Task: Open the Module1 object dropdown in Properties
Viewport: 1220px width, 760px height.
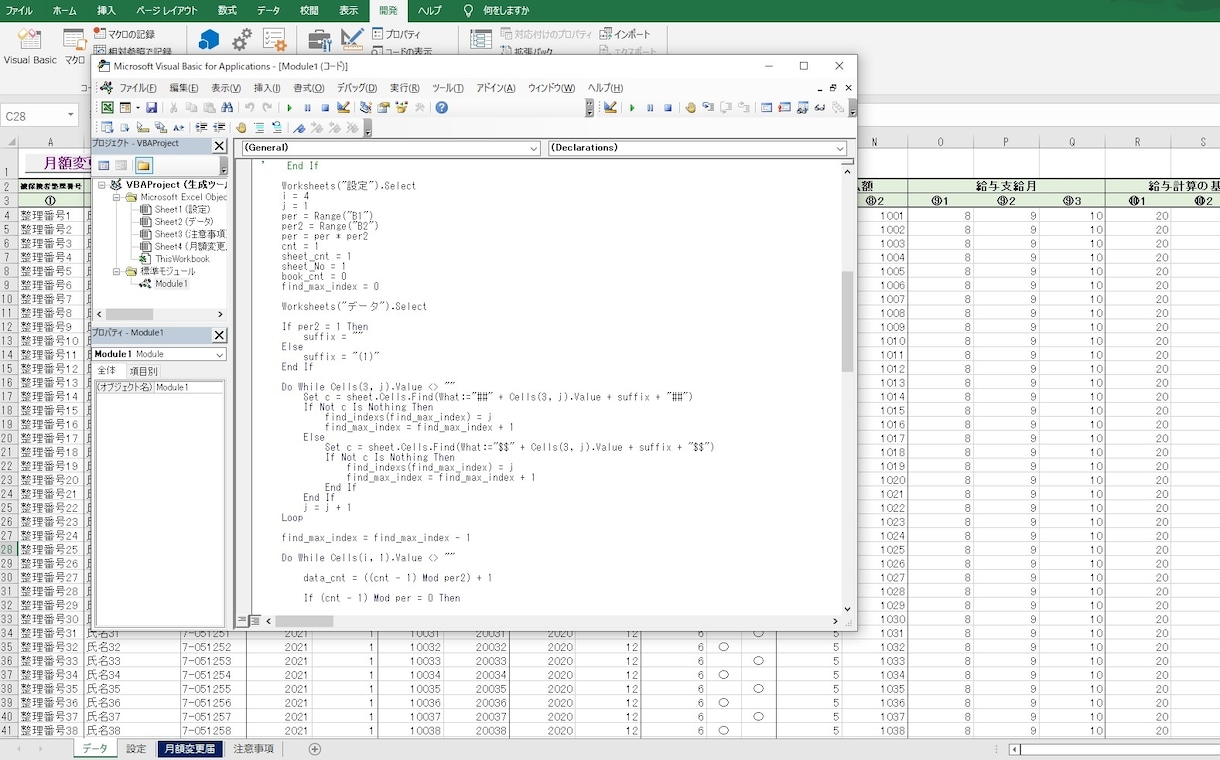Action: click(219, 354)
